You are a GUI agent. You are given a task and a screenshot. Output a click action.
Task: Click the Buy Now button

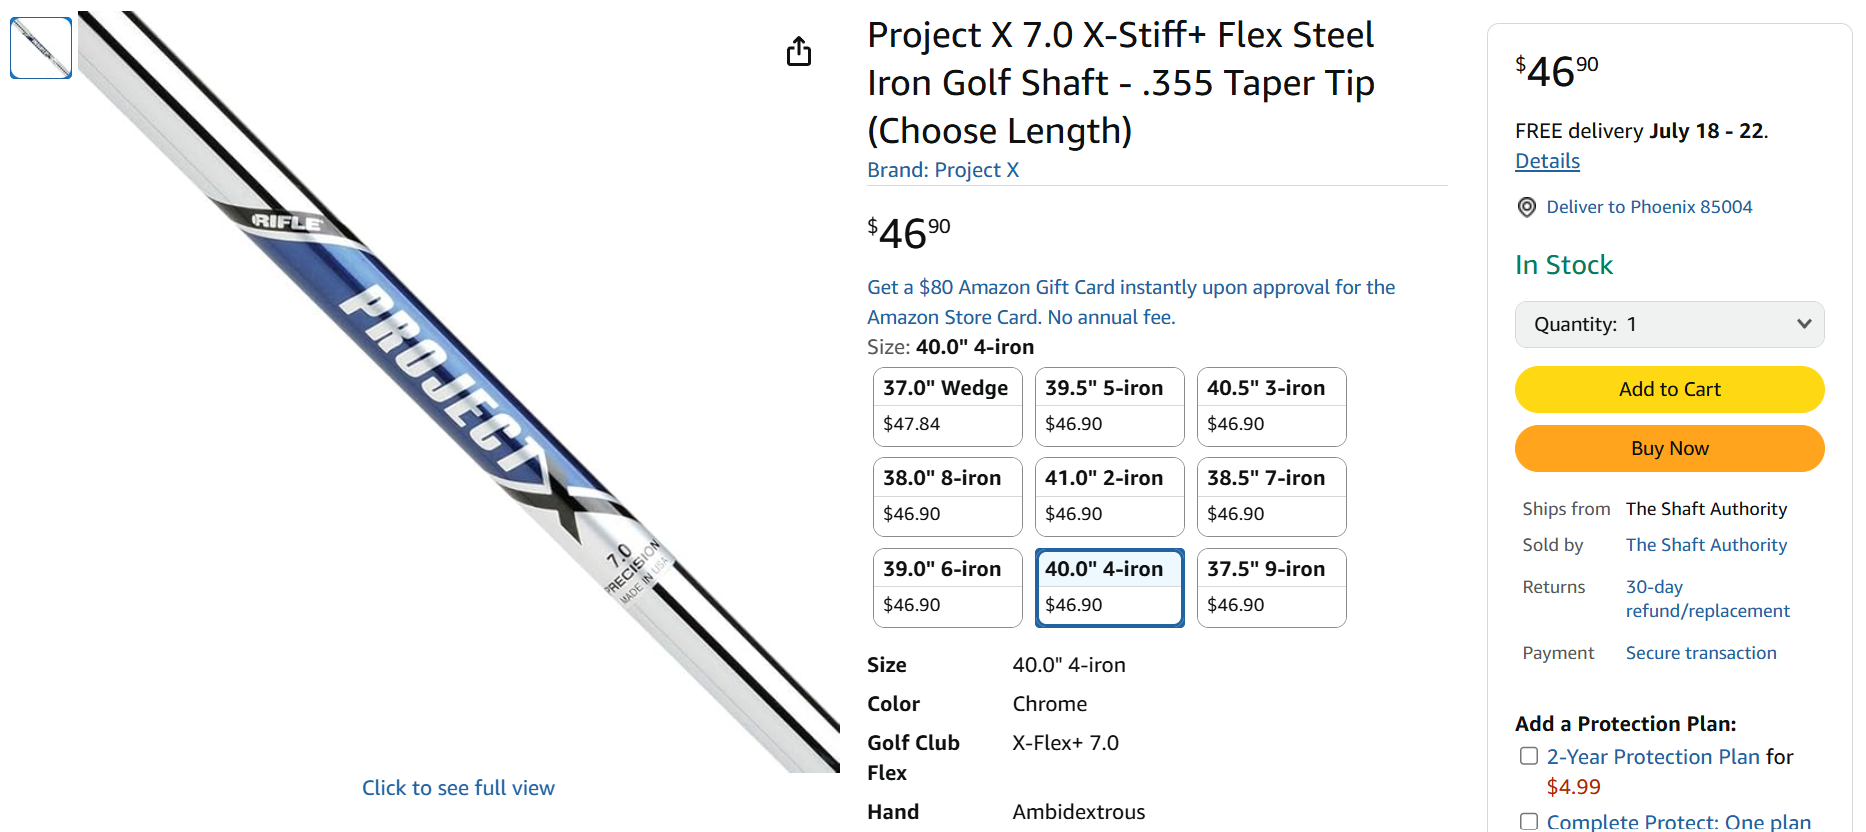tap(1669, 448)
